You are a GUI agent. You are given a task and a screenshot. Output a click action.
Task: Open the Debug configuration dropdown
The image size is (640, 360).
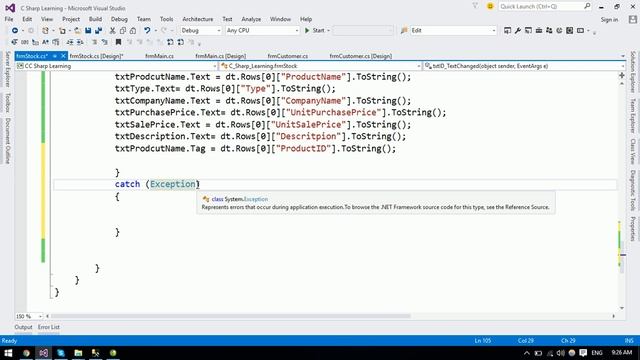(201, 31)
